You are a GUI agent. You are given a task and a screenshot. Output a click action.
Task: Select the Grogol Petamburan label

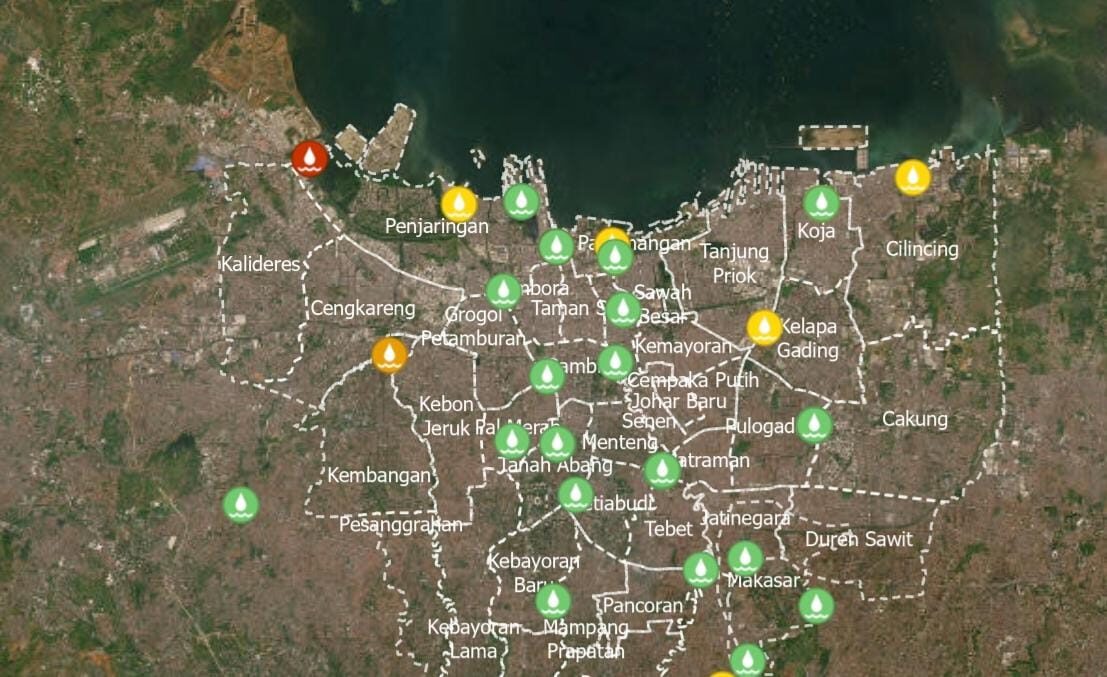pos(474,327)
